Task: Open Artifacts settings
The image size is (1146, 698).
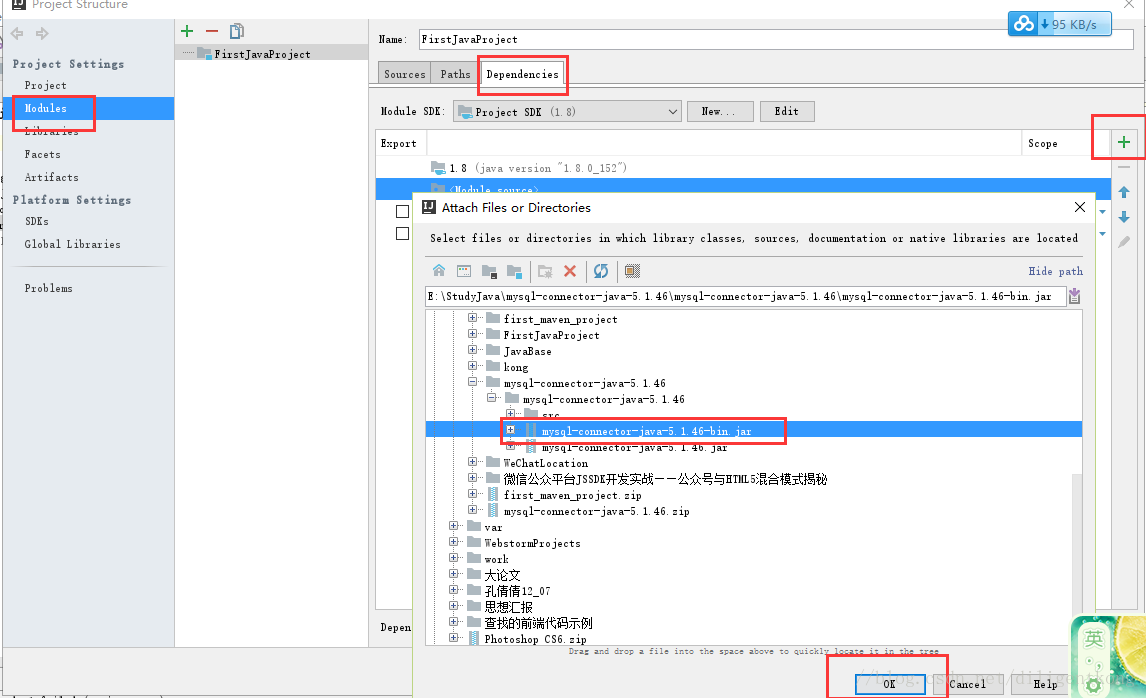Action: pos(51,177)
